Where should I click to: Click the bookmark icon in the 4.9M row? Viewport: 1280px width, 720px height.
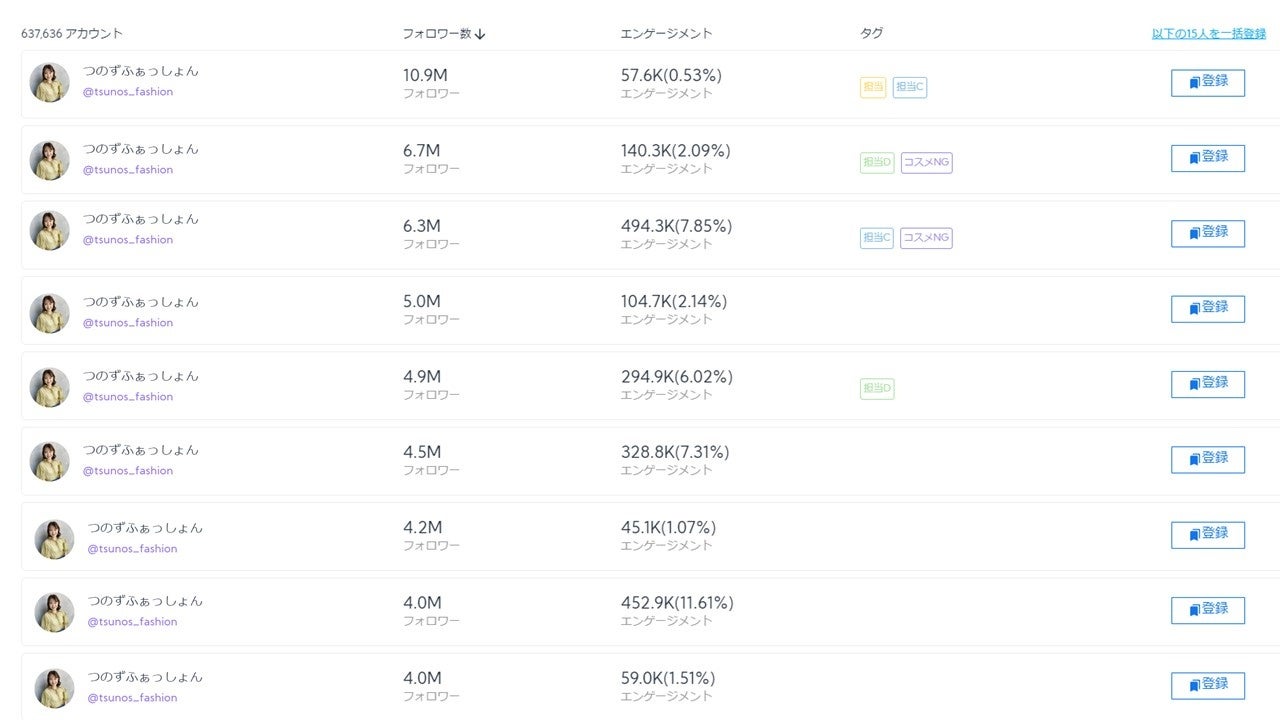(1194, 384)
